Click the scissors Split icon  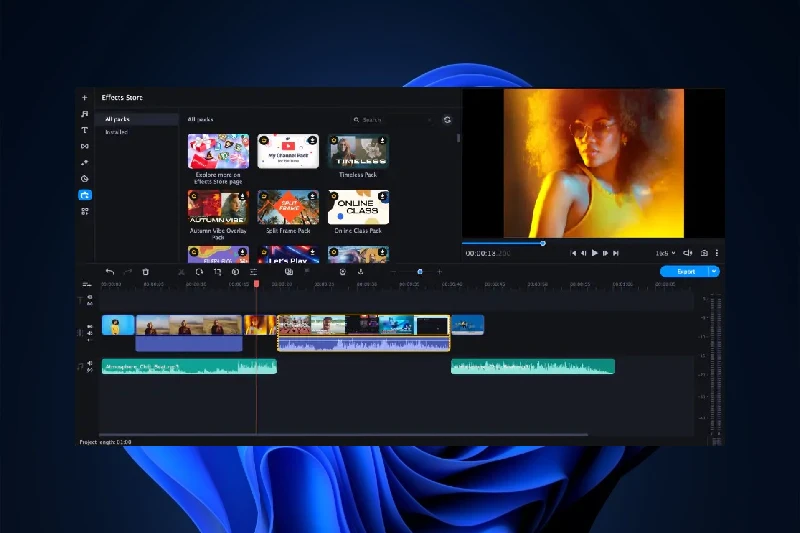(181, 272)
